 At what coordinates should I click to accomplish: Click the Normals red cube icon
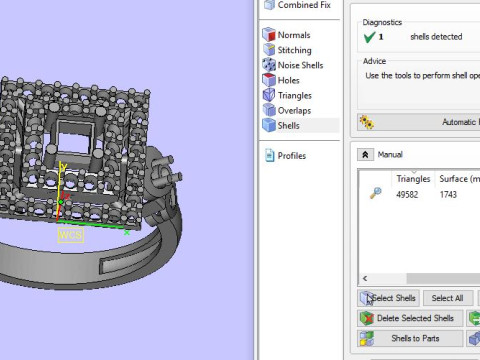(269, 35)
